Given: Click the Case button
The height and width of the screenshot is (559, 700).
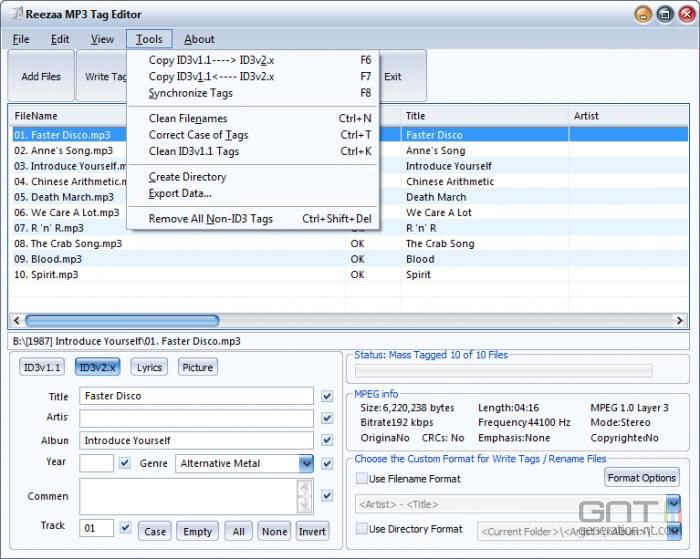Looking at the screenshot, I should pos(155,531).
